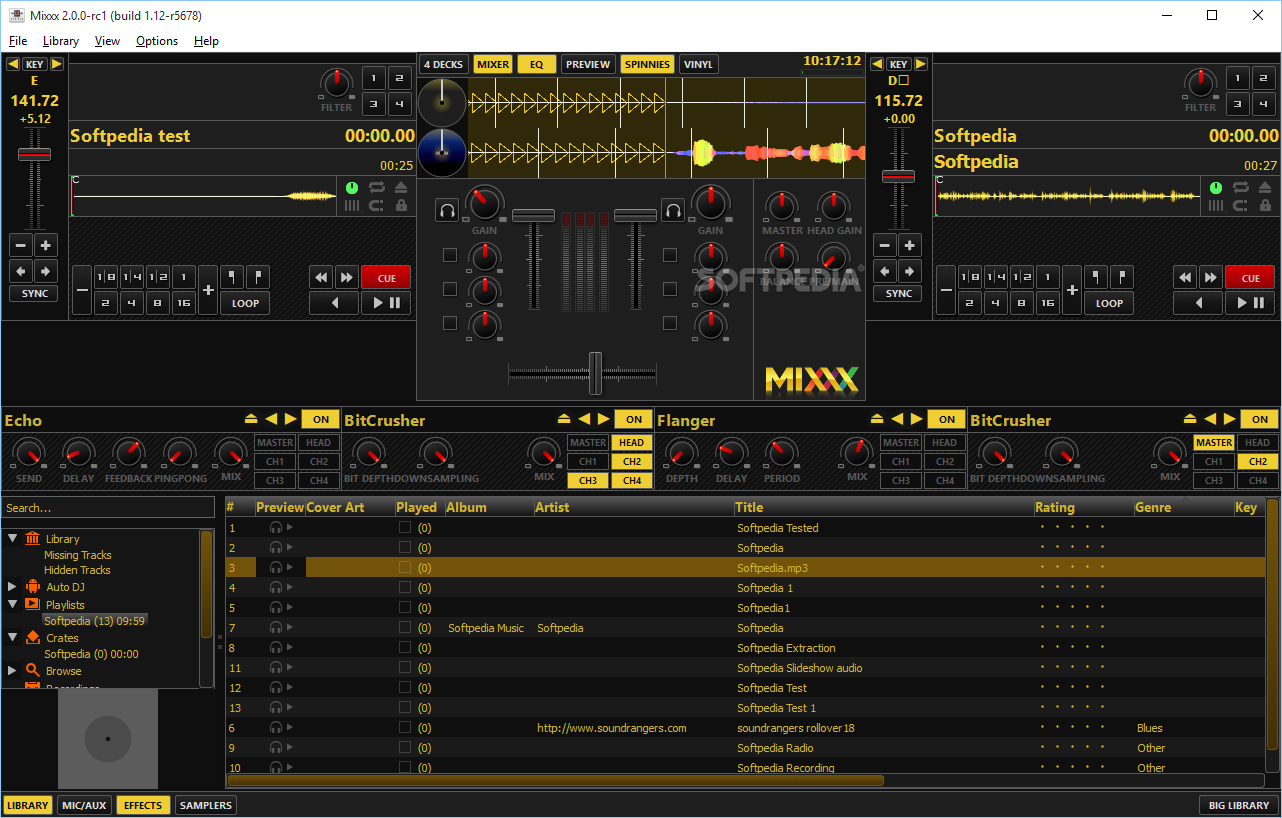Click left deck reverse play button
The image size is (1282, 818).
click(335, 303)
